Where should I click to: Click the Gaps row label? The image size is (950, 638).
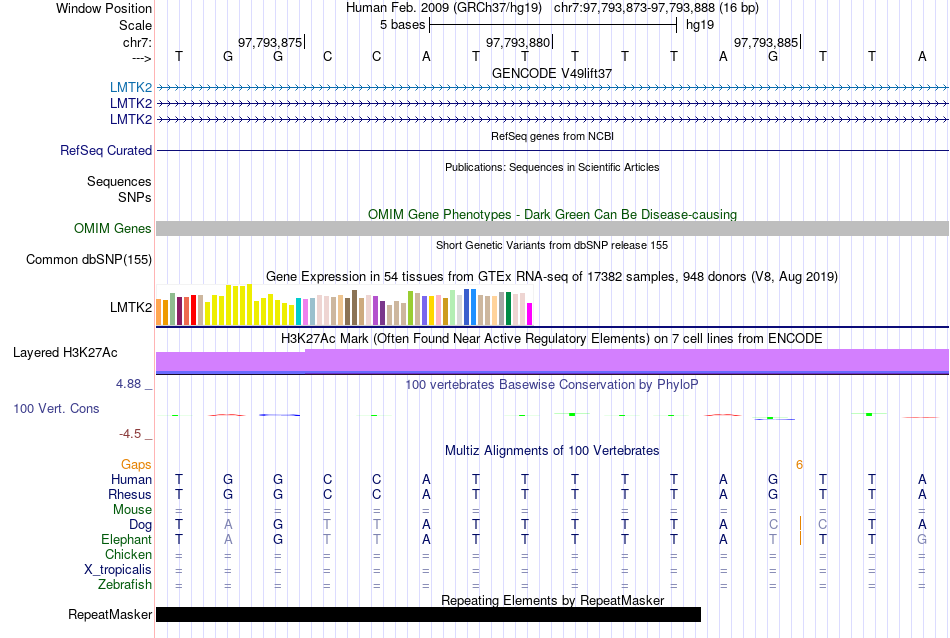[x=136, y=465]
